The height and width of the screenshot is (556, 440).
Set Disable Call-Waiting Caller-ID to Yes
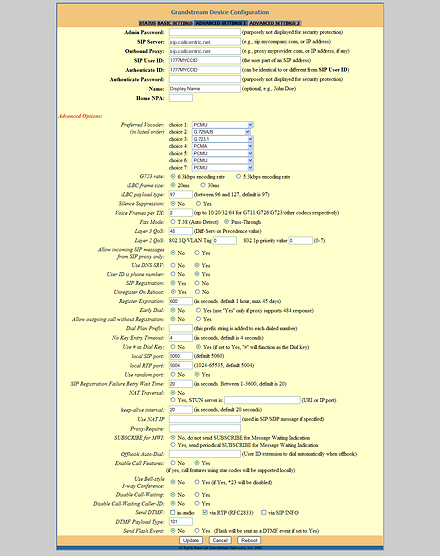(197, 504)
